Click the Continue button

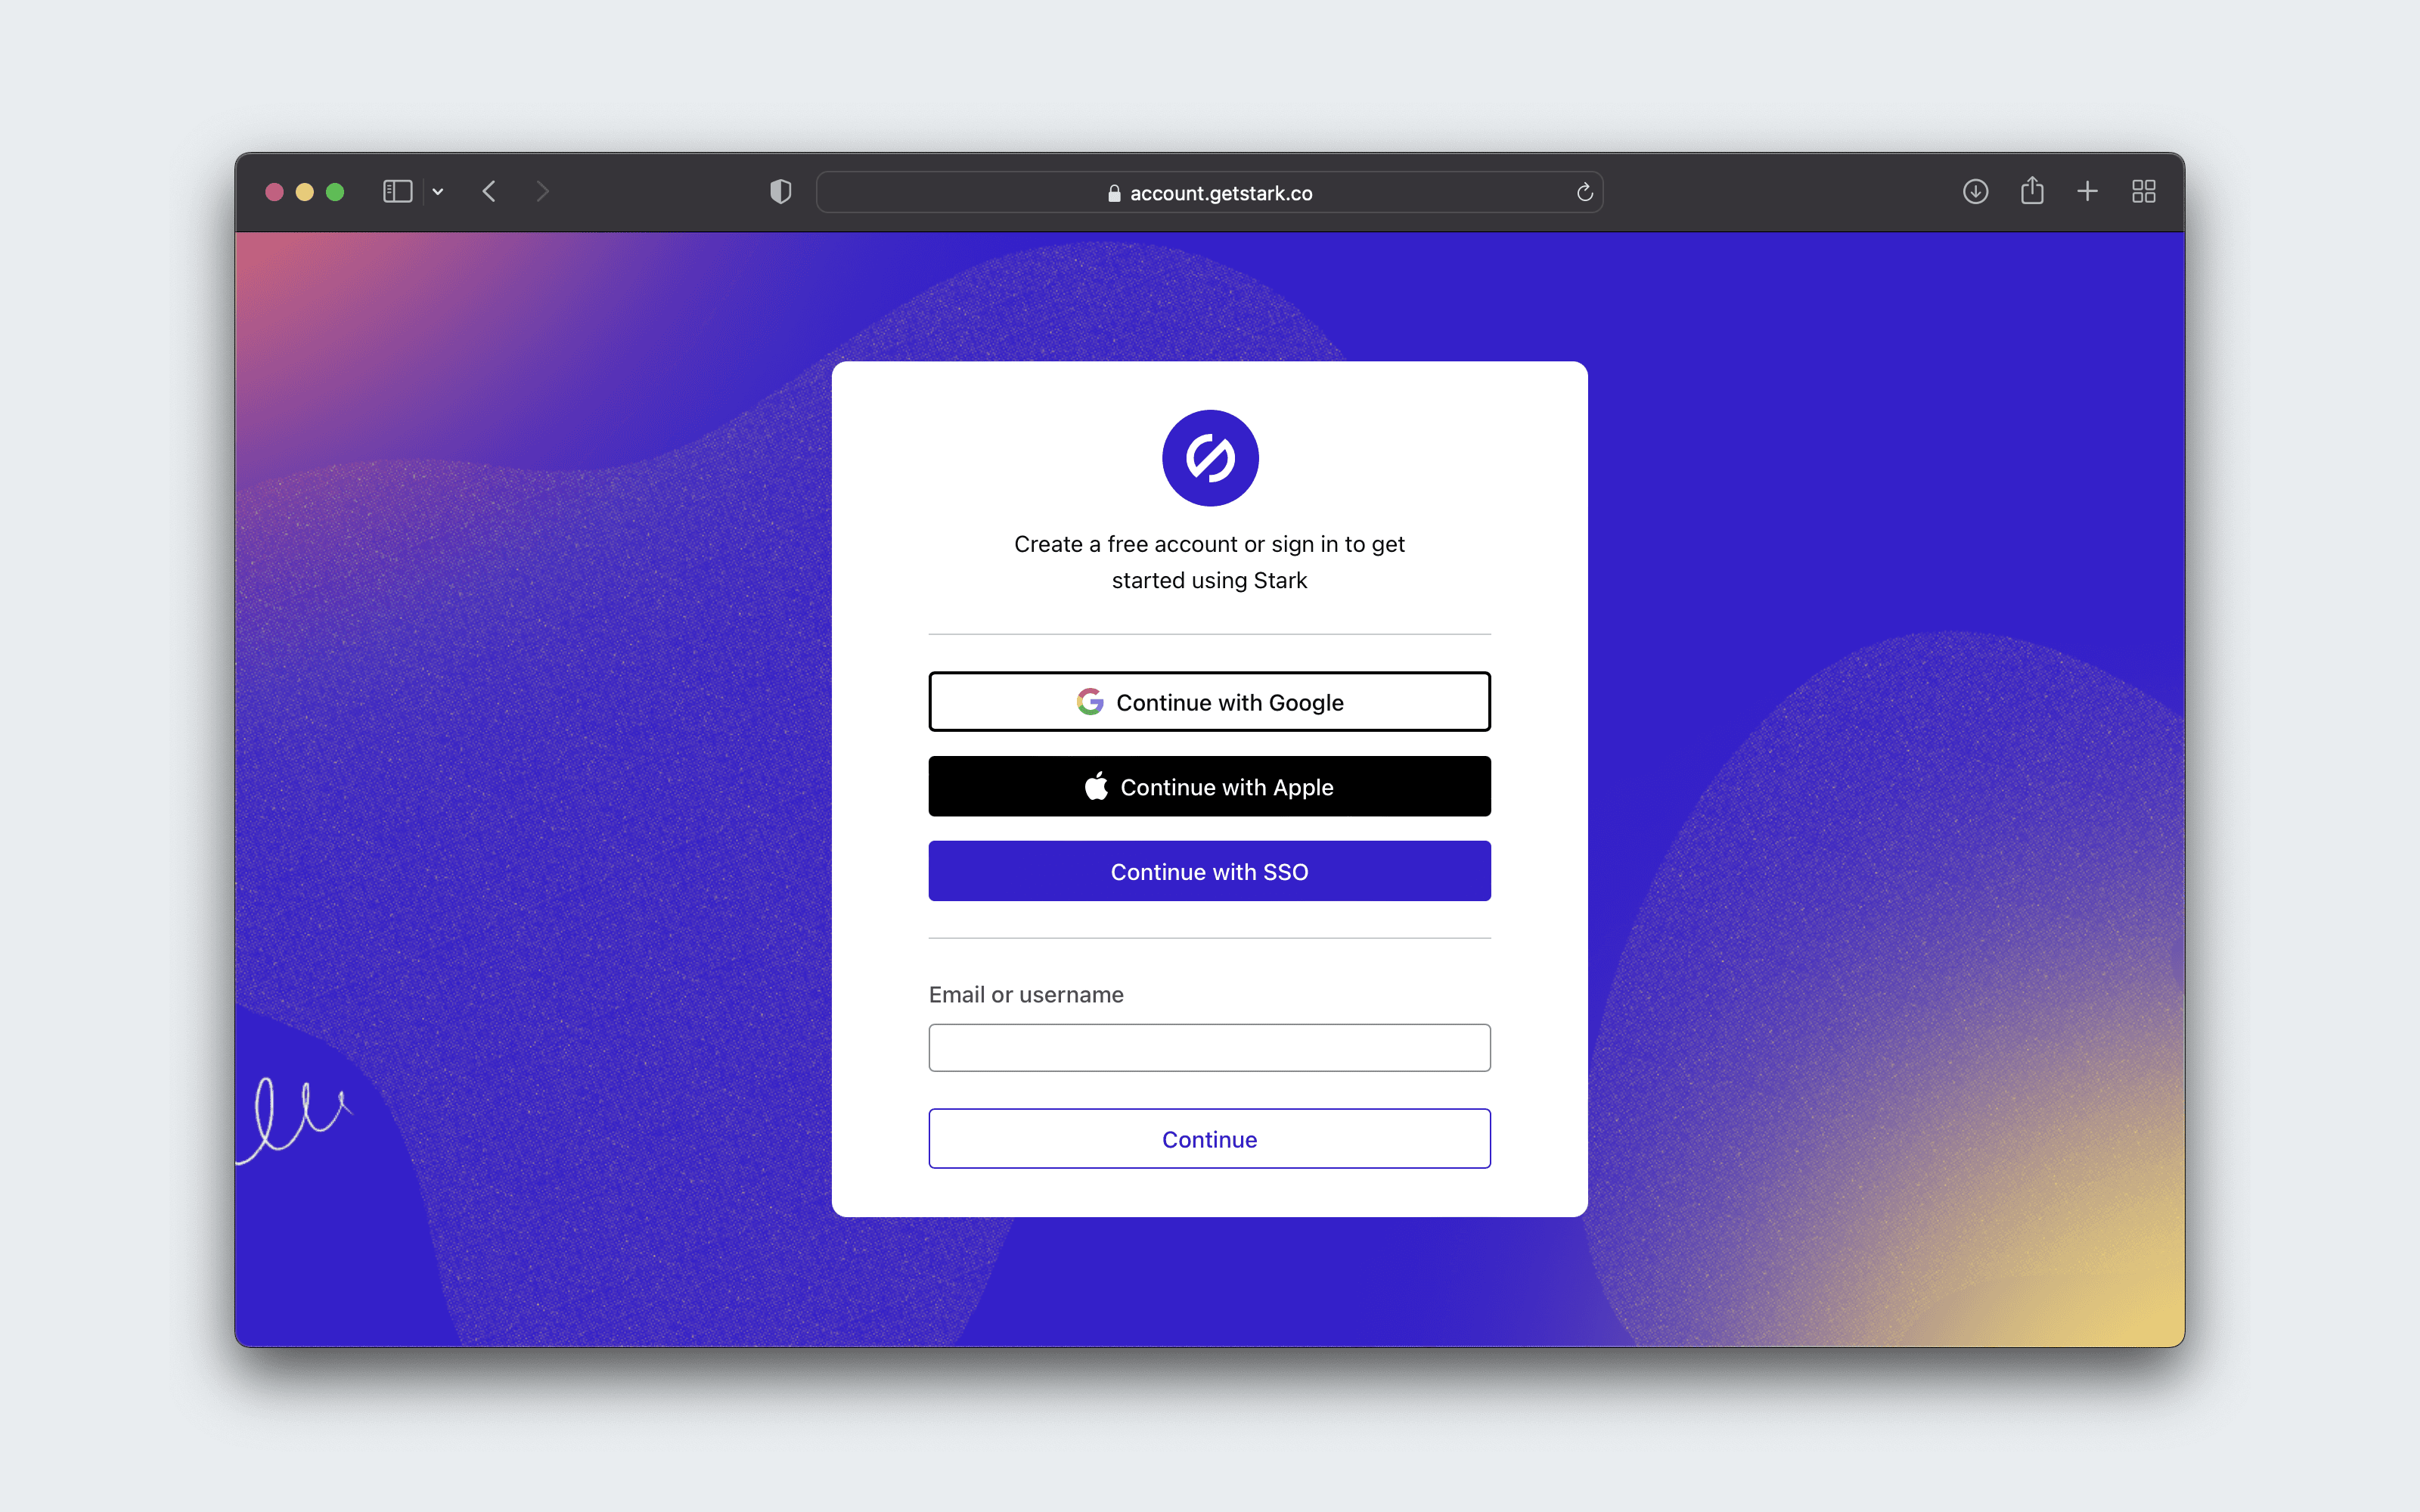pos(1209,1139)
